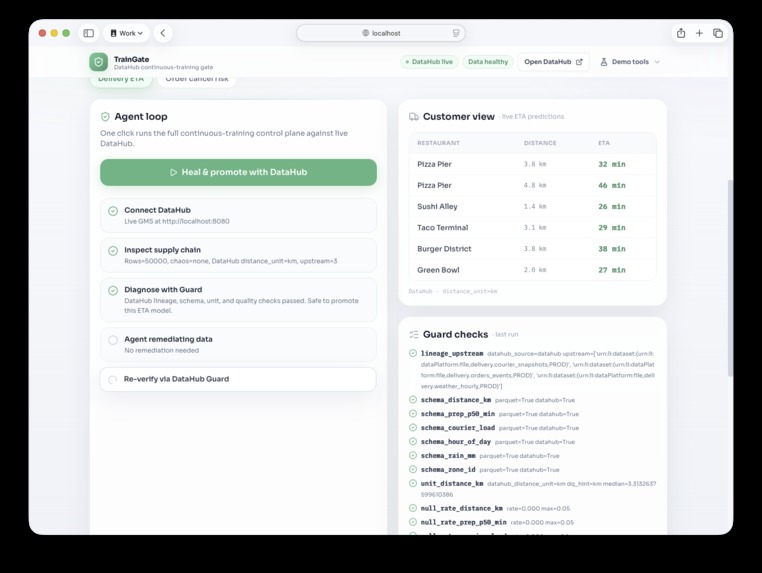
Task: Click the Agent remediating data step title
Action: coord(168,339)
